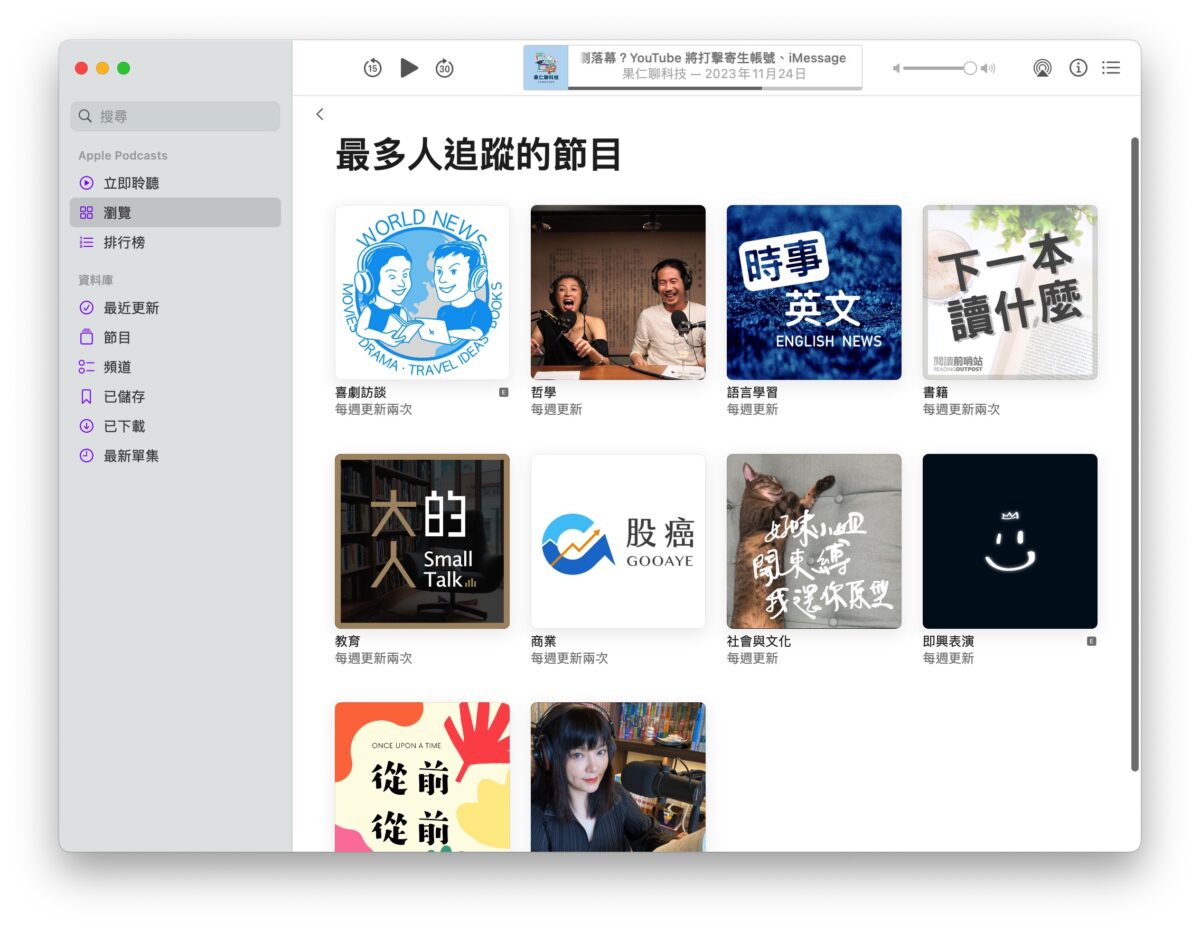Go back with the chevron arrow
1200x930 pixels.
[319, 114]
